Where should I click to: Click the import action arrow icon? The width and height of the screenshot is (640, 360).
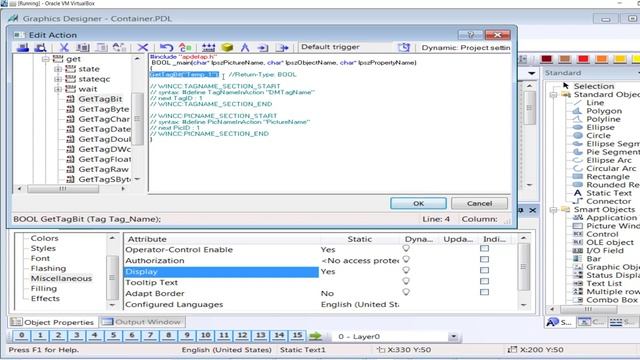coord(263,47)
